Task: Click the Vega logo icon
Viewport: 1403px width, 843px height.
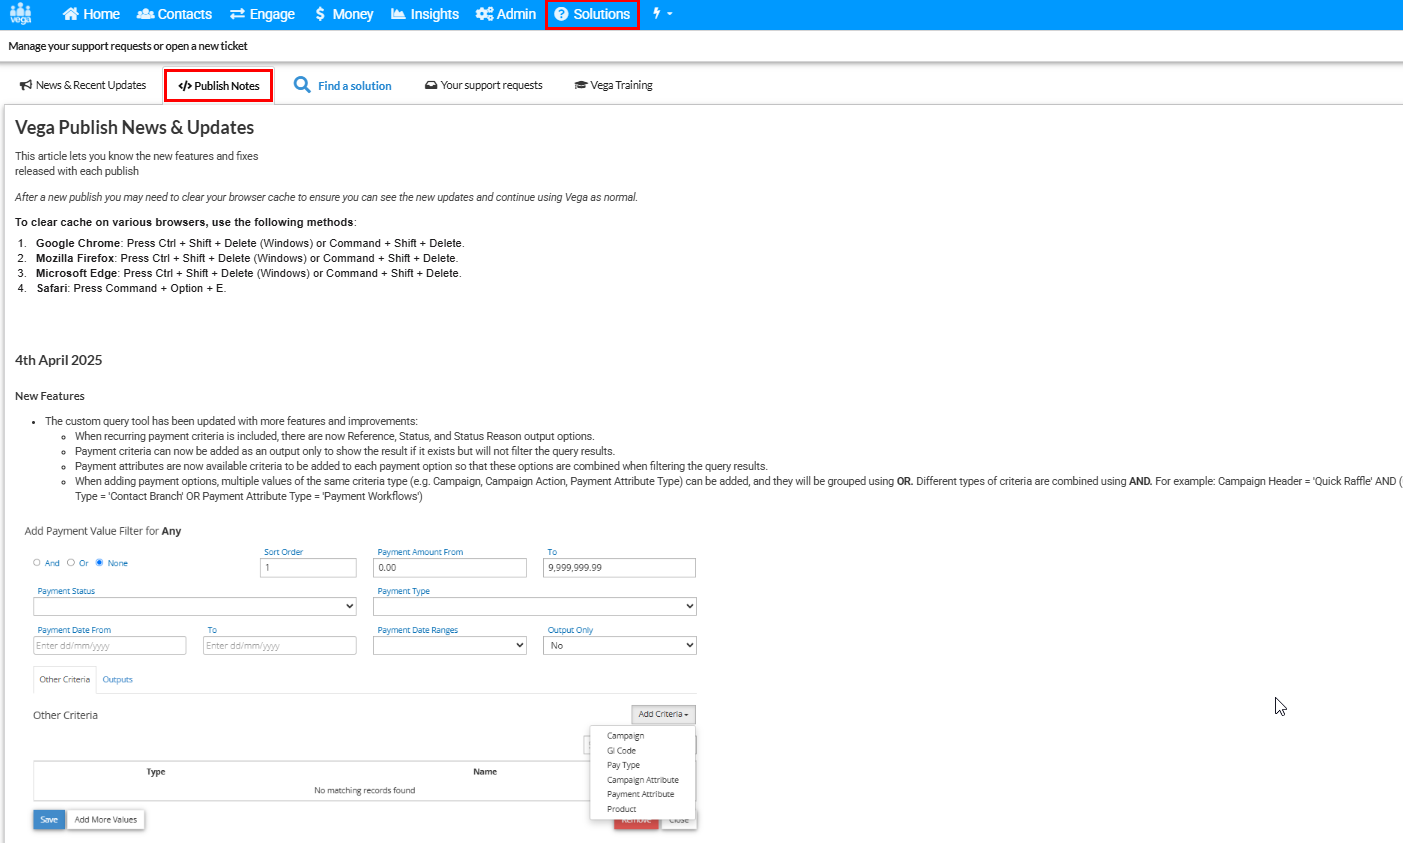Action: pyautogui.click(x=20, y=13)
